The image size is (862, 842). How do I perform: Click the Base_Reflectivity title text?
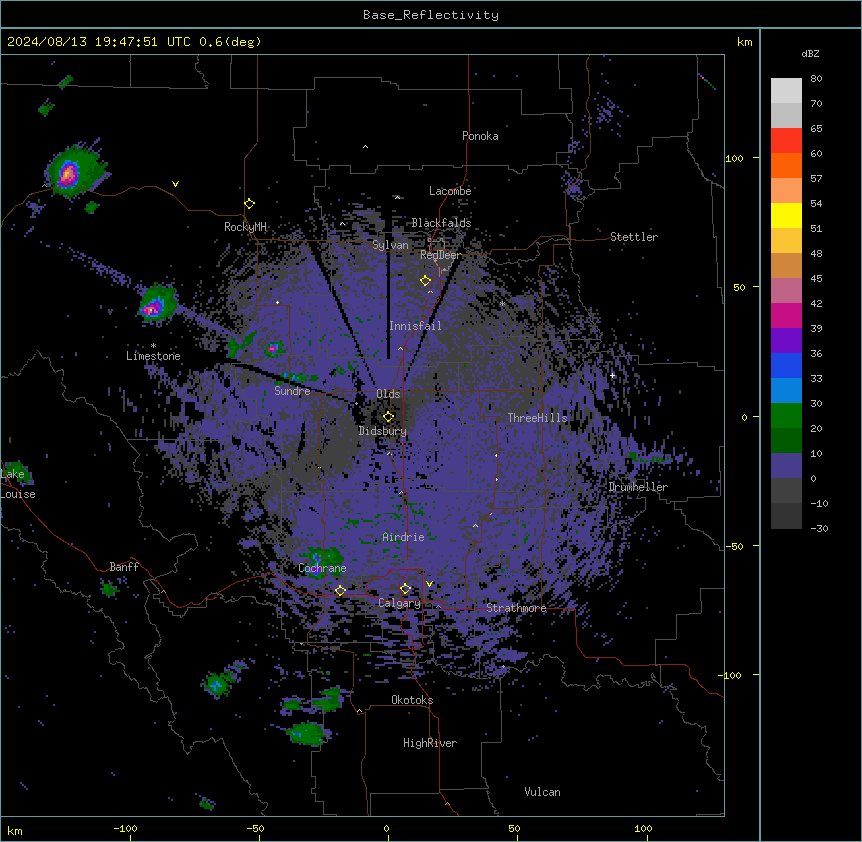click(431, 15)
